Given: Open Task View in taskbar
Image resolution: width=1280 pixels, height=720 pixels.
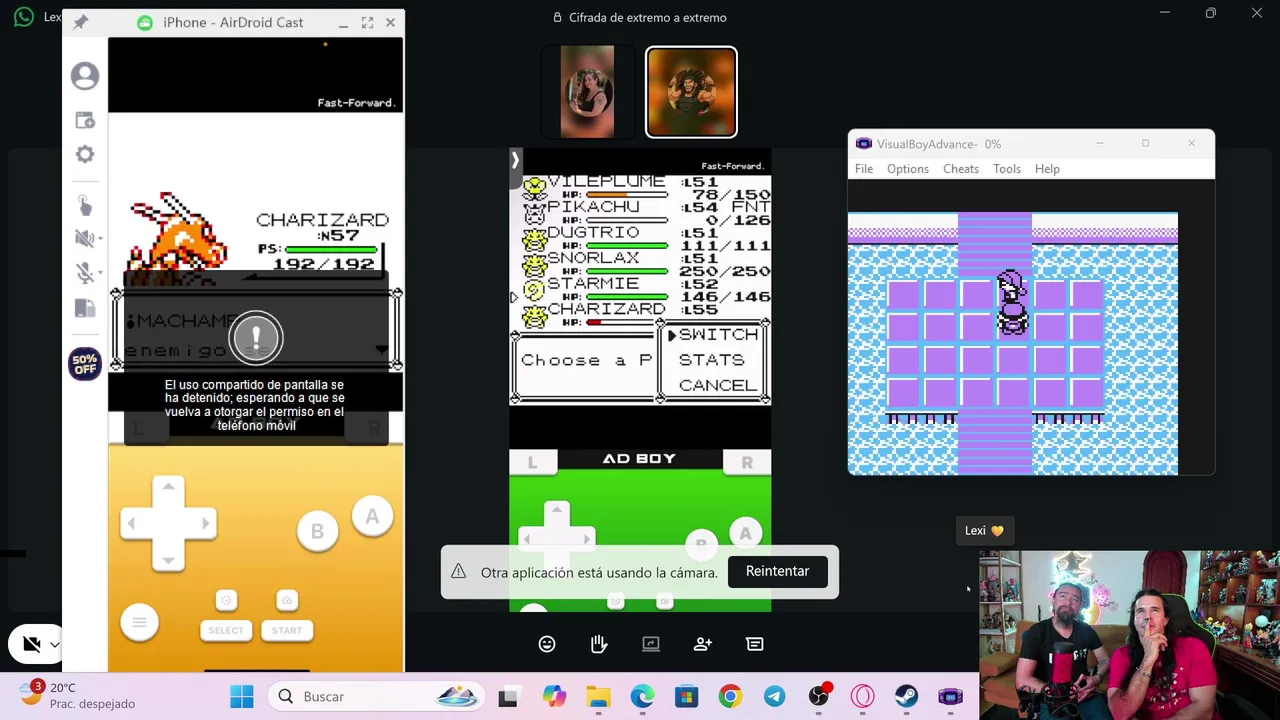Looking at the screenshot, I should pyautogui.click(x=508, y=696).
